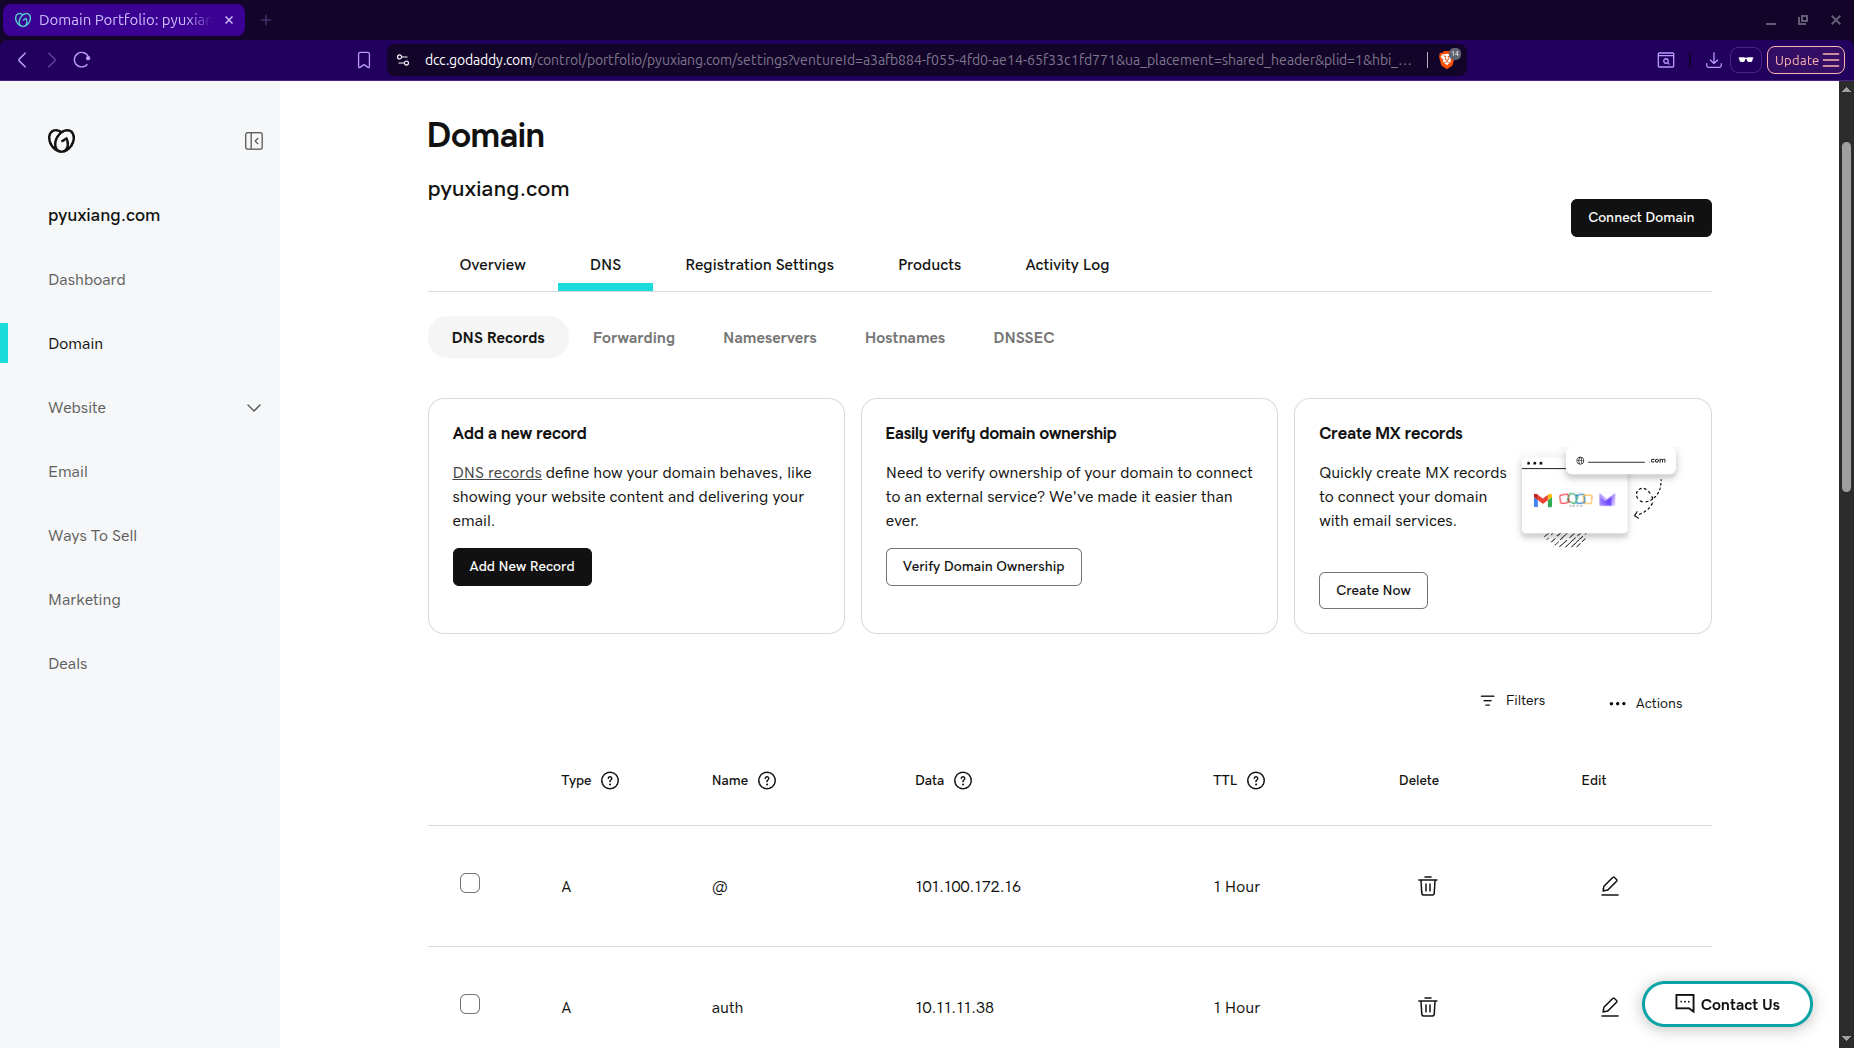1854x1048 pixels.
Task: Click the page vertical scrollbar
Action: pyautogui.click(x=1846, y=320)
